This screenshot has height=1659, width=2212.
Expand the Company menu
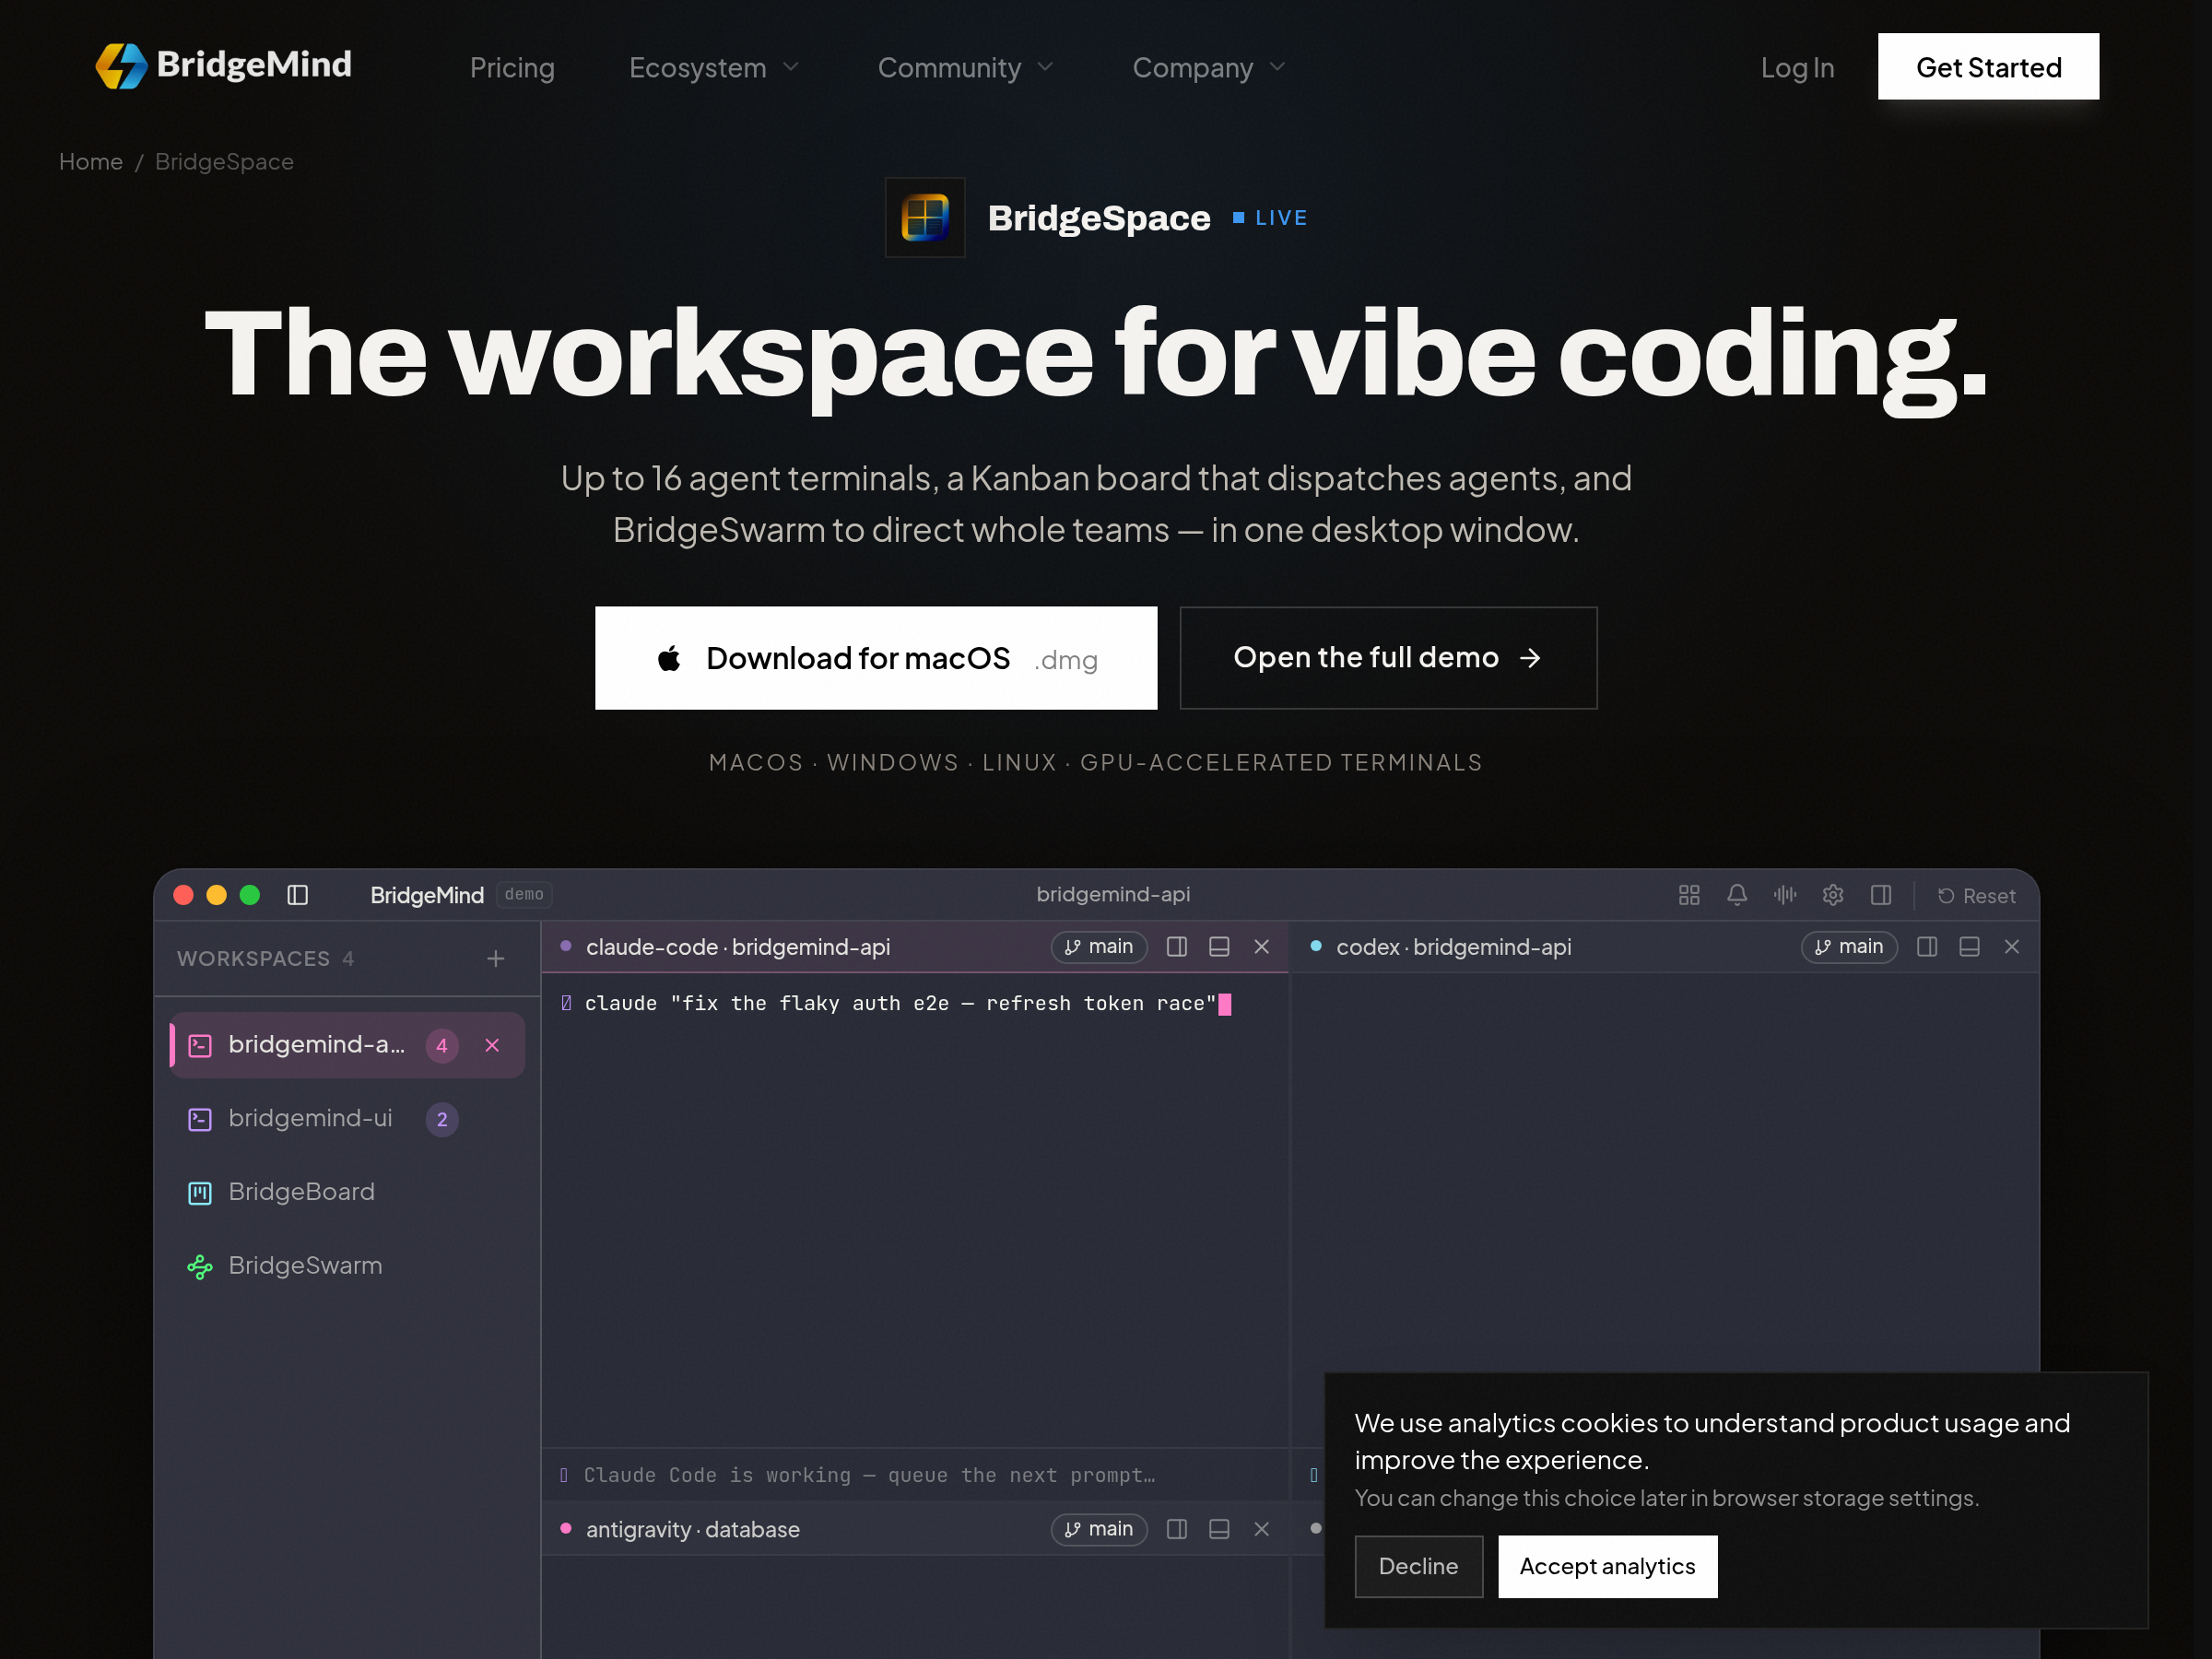point(1208,68)
